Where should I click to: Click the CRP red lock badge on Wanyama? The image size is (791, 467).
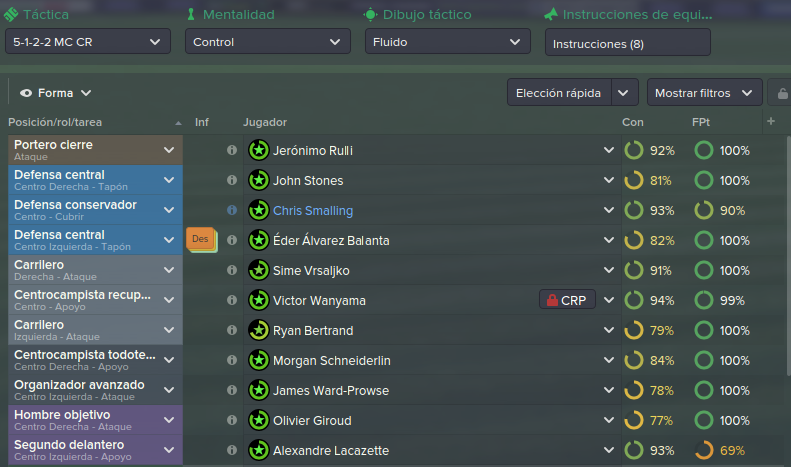(567, 300)
